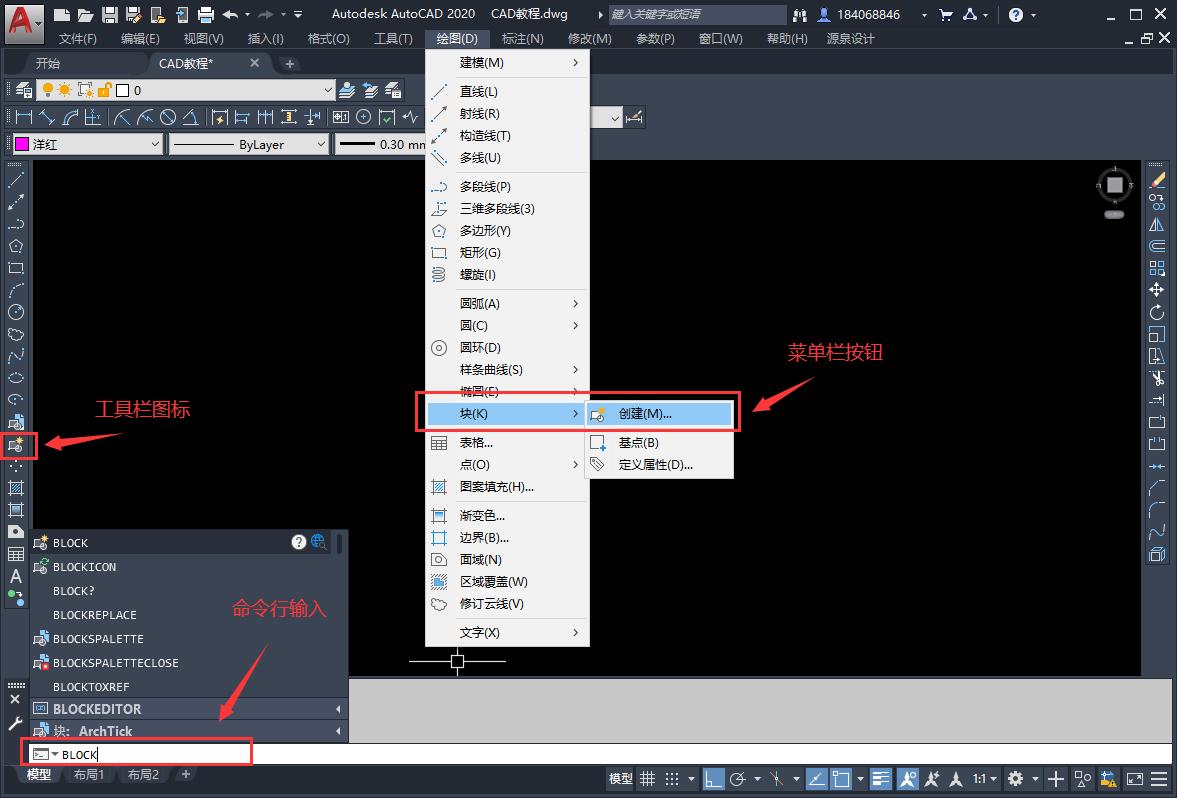The height and width of the screenshot is (798, 1177).
Task: Click the Move tool in right toolbar
Action: [1157, 290]
